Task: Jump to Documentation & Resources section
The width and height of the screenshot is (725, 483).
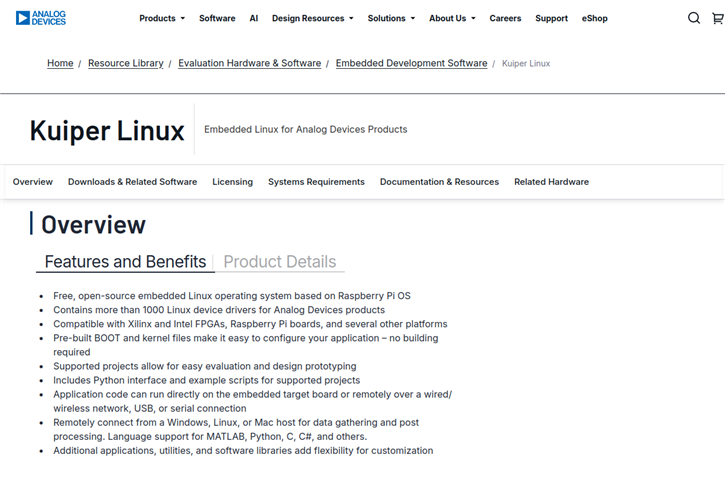Action: (x=439, y=182)
